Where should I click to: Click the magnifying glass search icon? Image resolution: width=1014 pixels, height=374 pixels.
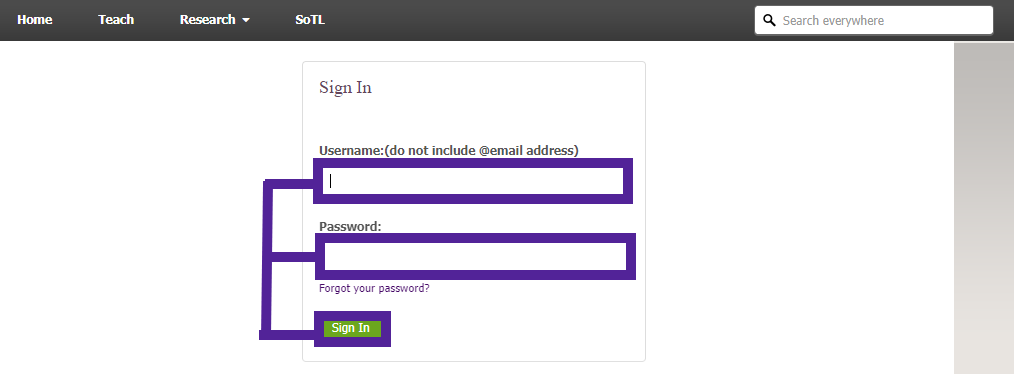click(x=769, y=20)
